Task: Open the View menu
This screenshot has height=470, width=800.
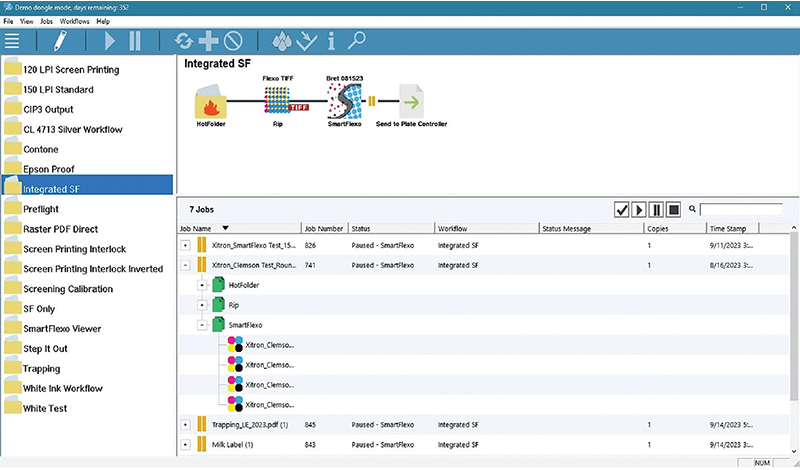Action: (x=27, y=21)
